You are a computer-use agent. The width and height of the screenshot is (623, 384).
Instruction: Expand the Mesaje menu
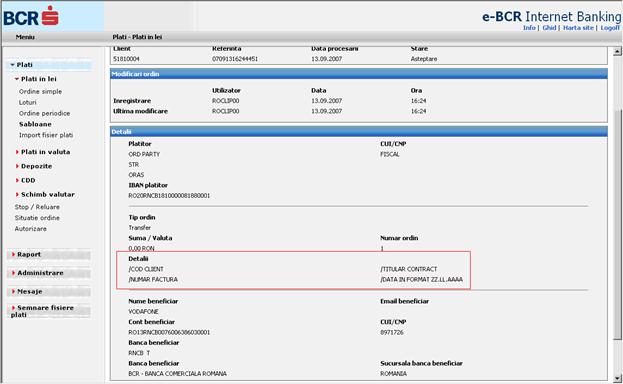pos(48,291)
